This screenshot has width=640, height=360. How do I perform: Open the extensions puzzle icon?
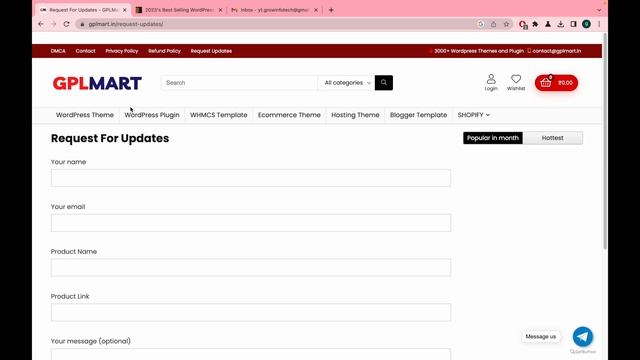pyautogui.click(x=535, y=24)
